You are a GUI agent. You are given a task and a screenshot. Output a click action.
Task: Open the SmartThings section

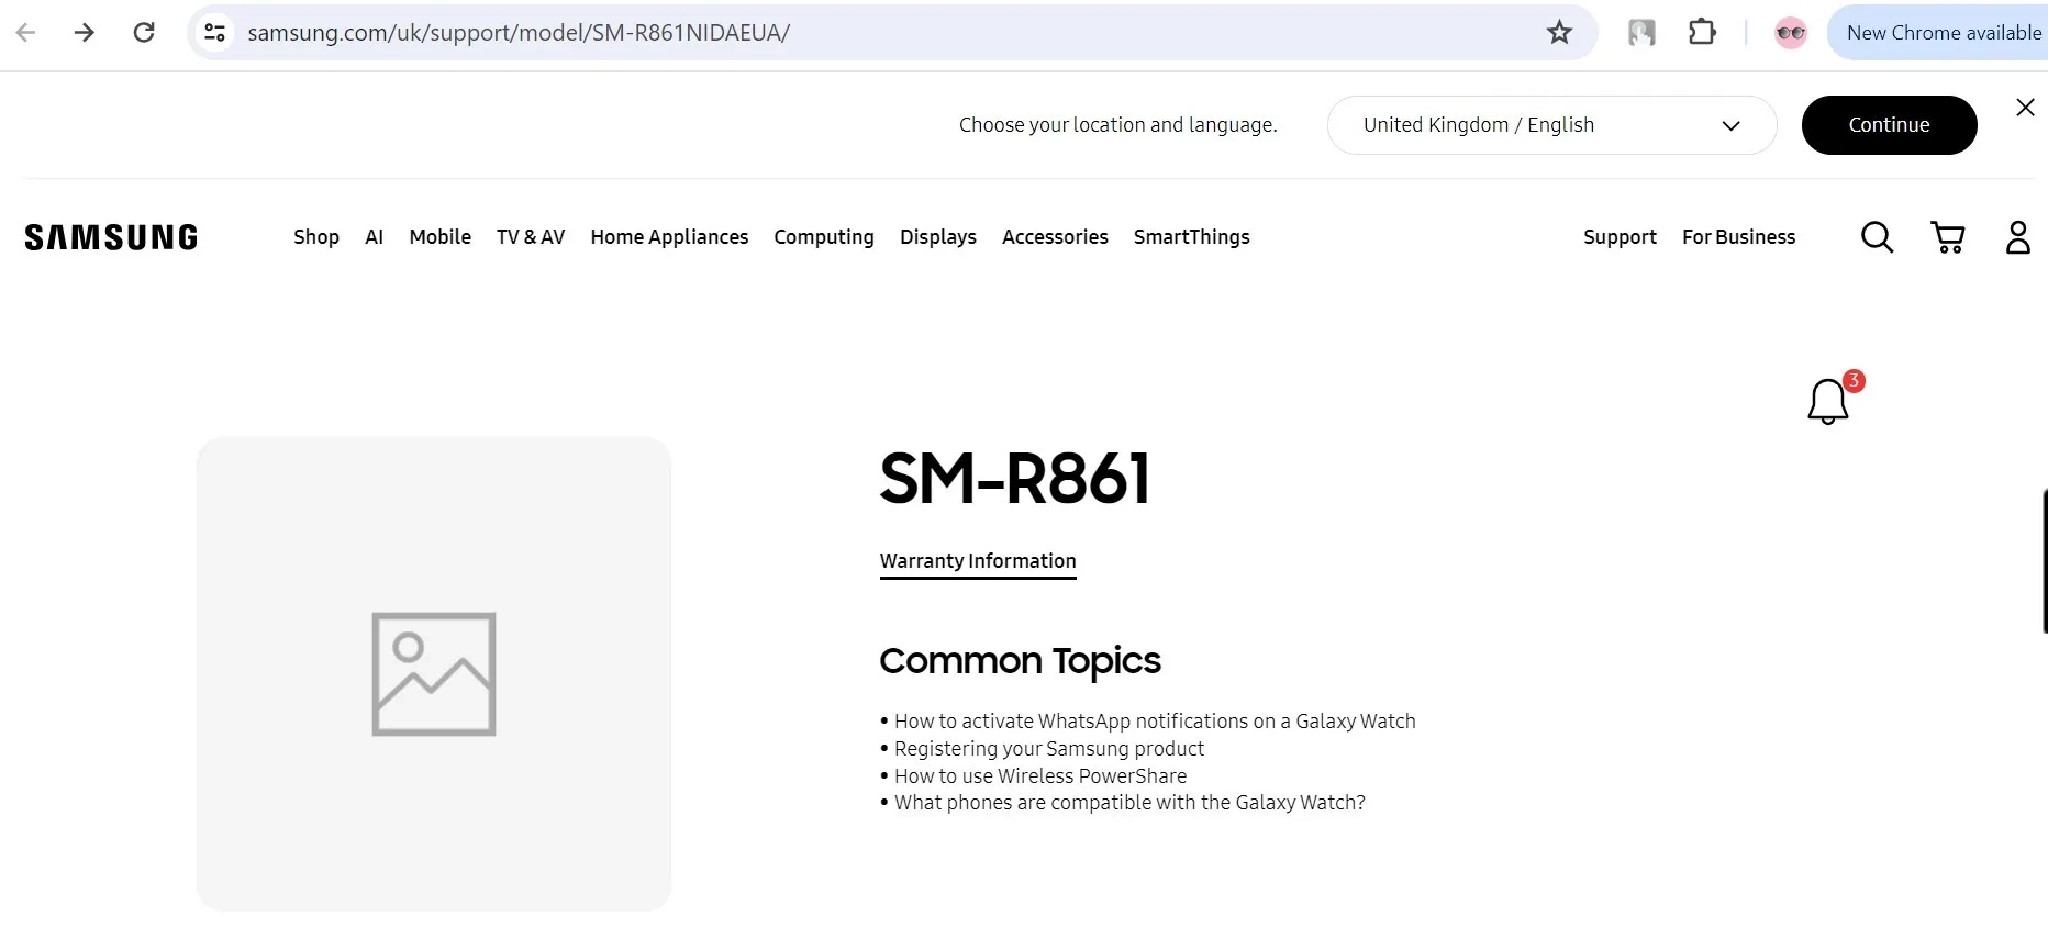(x=1191, y=237)
